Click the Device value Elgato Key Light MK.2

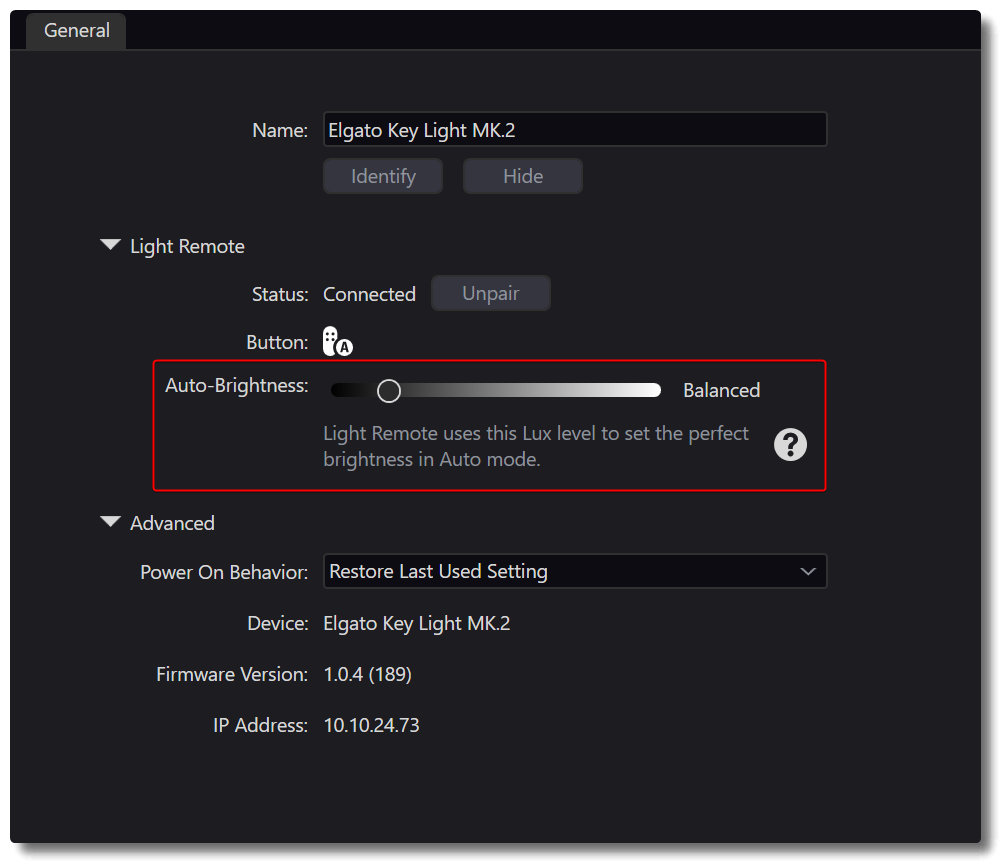pyautogui.click(x=416, y=623)
